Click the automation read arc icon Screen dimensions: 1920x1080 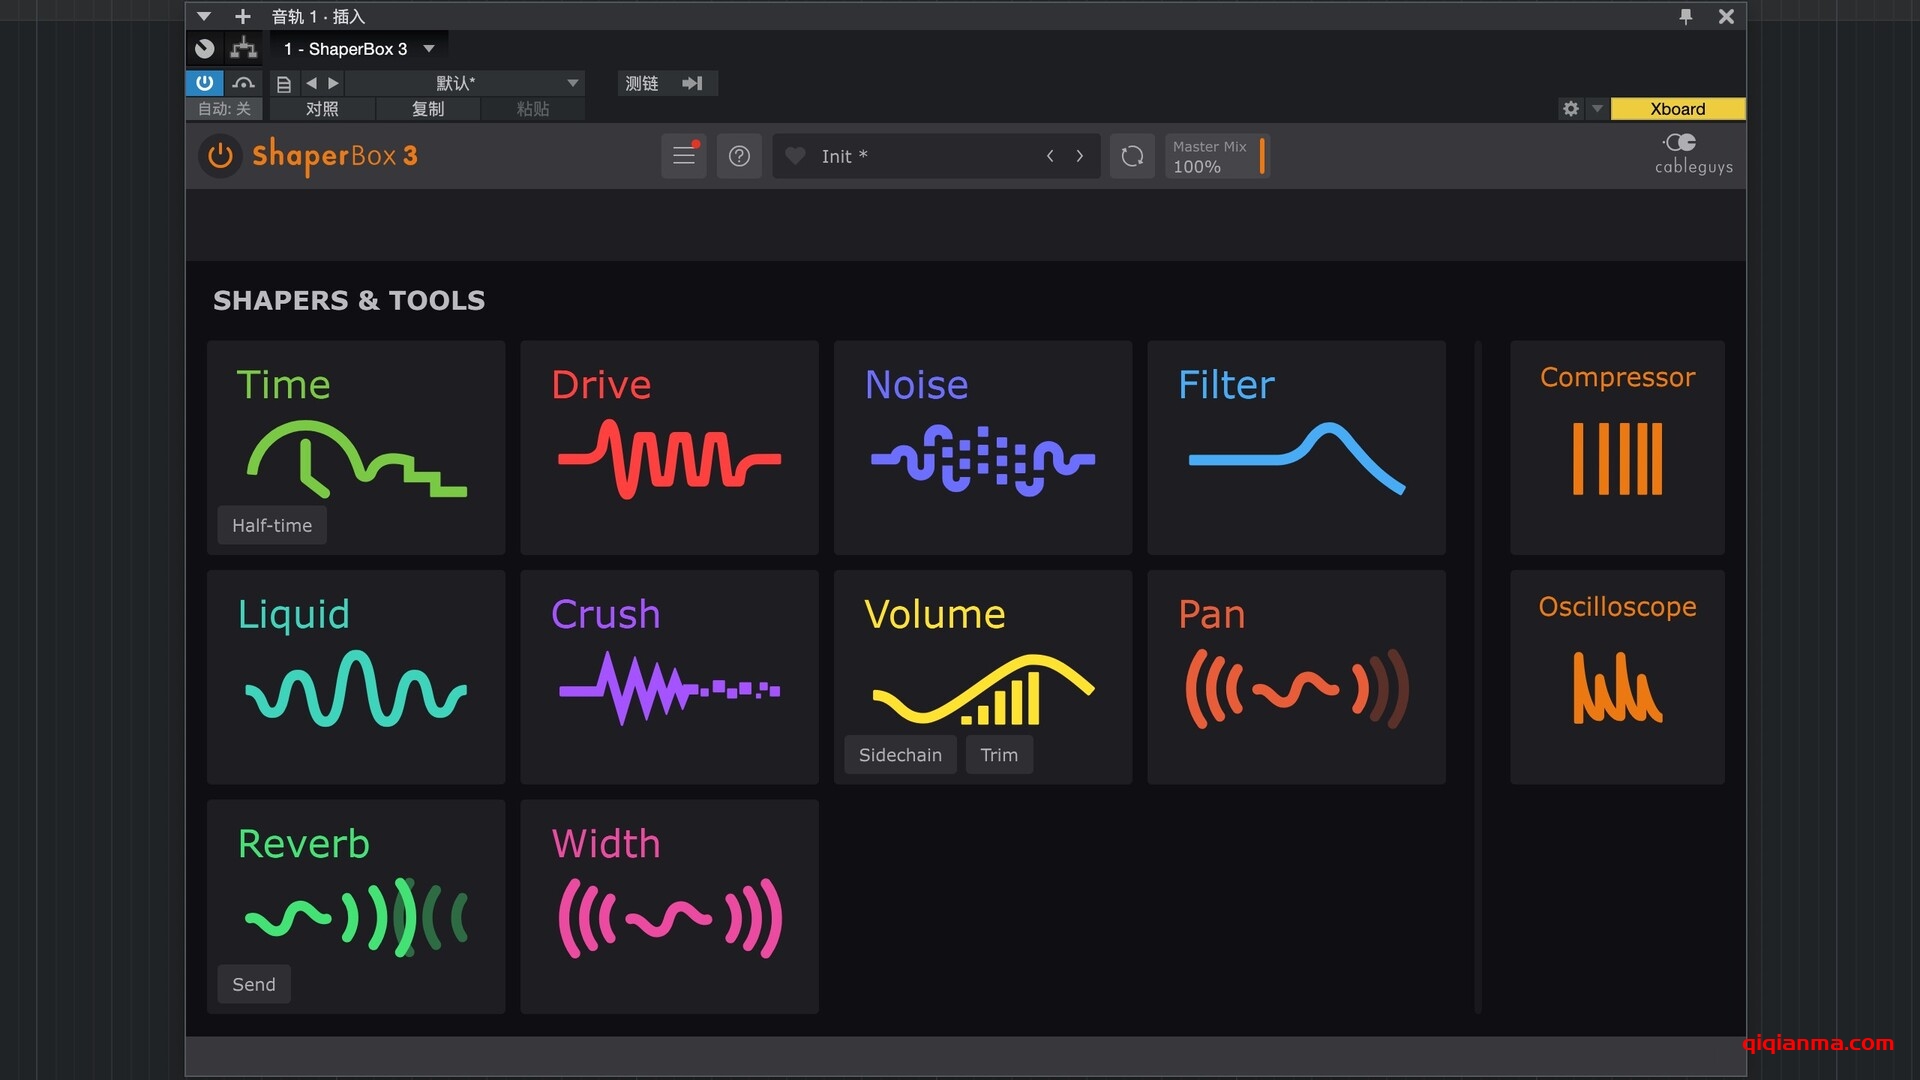point(243,83)
